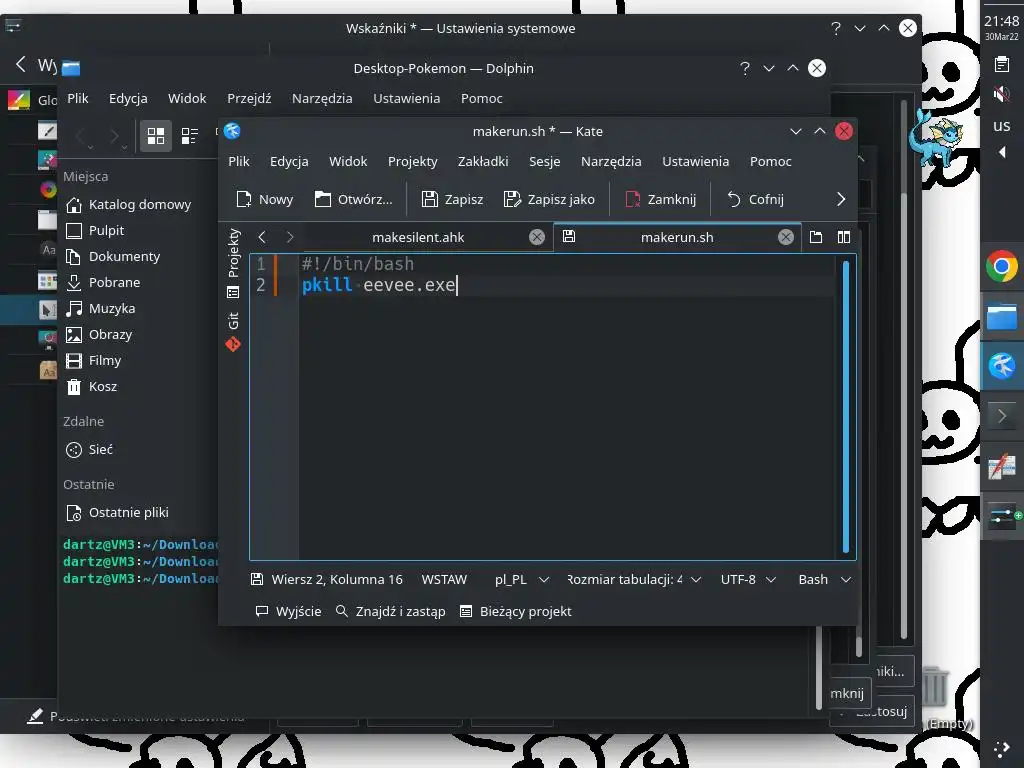The width and height of the screenshot is (1024, 768).
Task: Open Pobrane in Dolphin places
Action: 103,283
